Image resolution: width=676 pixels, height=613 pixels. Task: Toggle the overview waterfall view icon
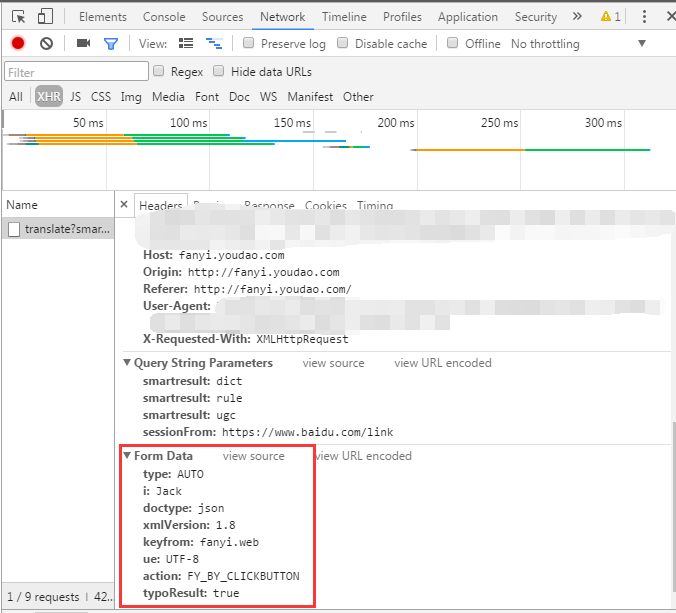[214, 44]
